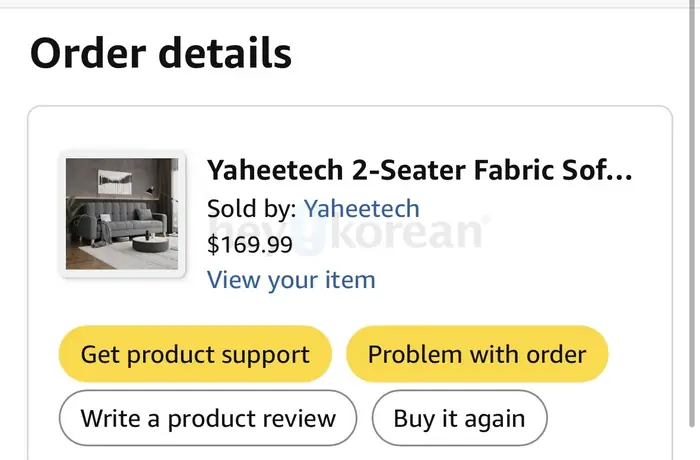This screenshot has width=700, height=460.
Task: Open the Yaheetech seller link
Action: tap(362, 209)
